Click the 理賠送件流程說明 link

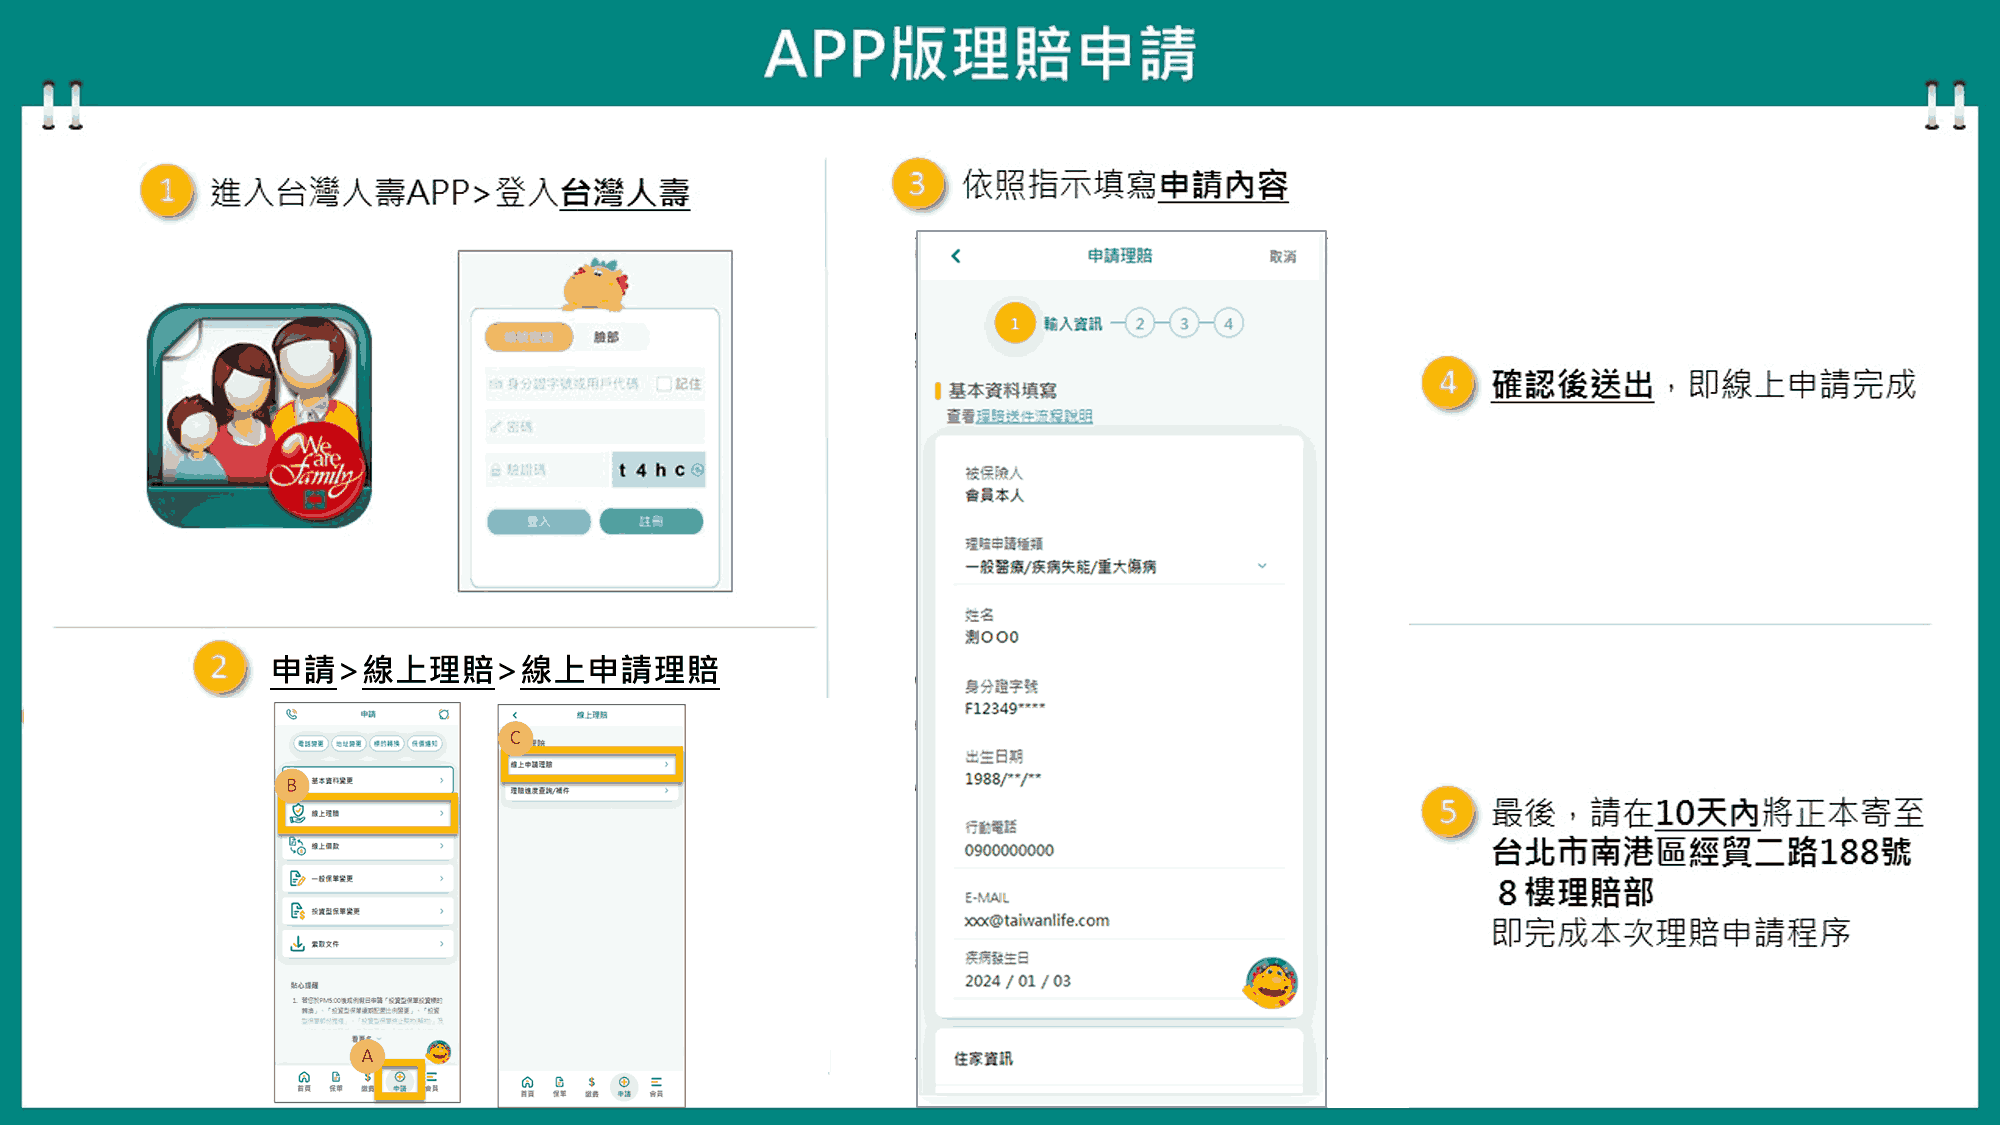1034,416
